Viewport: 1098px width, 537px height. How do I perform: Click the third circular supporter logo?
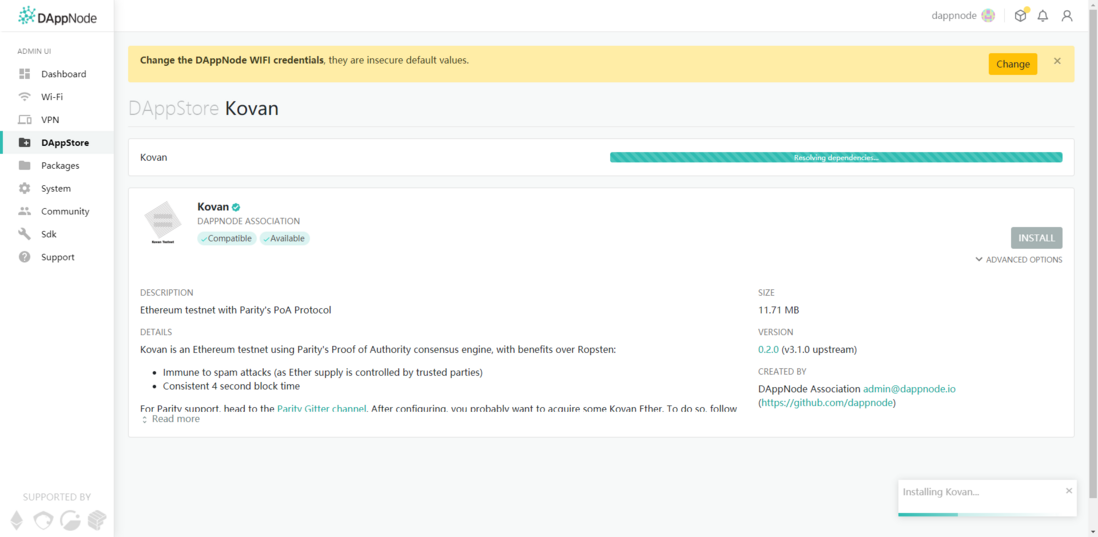[70, 519]
